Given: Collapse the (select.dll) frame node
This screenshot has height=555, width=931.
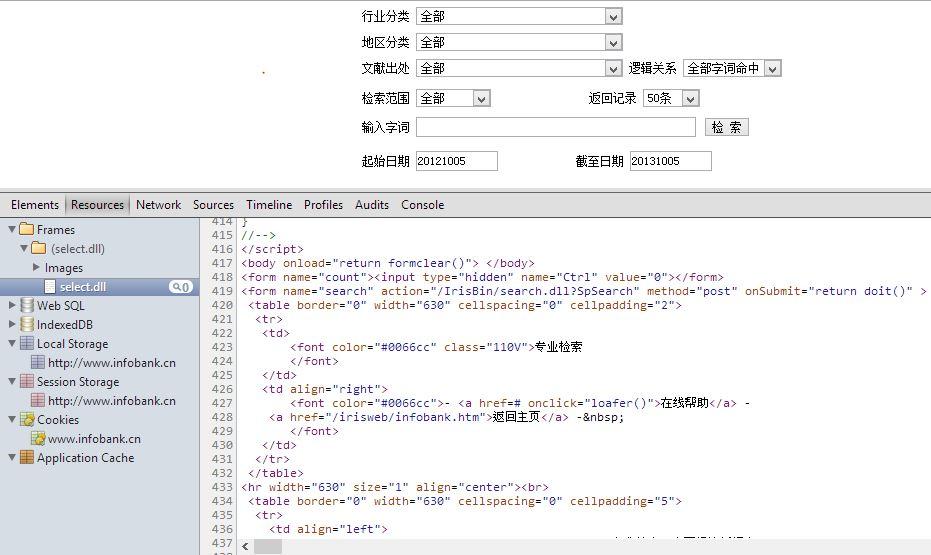Looking at the screenshot, I should pos(24,248).
